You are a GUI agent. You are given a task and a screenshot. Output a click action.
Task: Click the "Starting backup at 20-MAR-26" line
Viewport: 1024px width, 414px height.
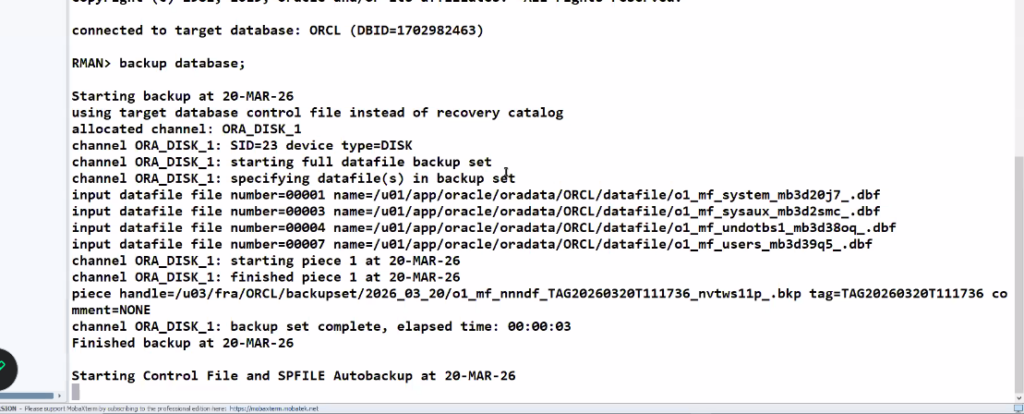182,96
